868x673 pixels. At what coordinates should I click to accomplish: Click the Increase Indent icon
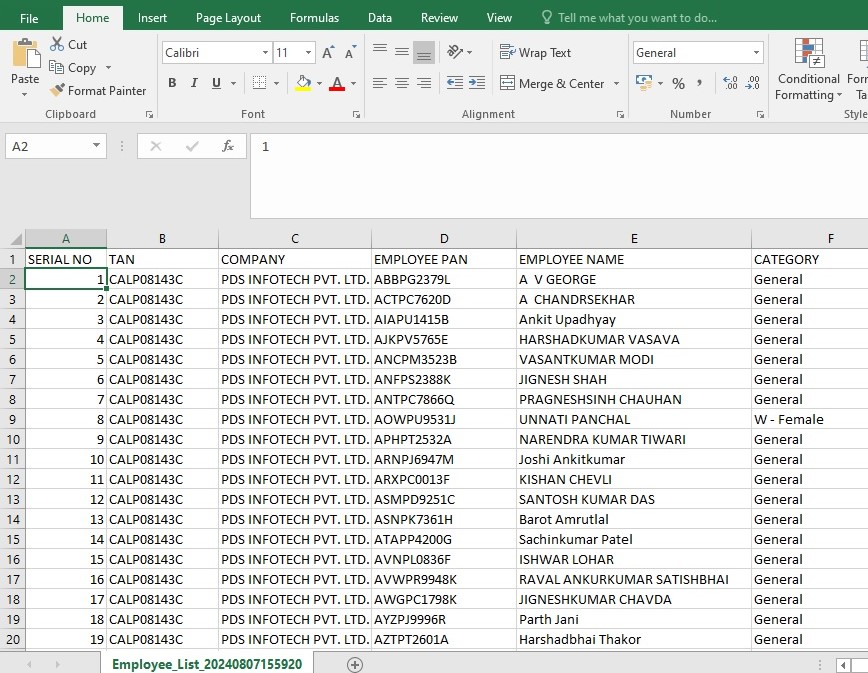tap(477, 84)
